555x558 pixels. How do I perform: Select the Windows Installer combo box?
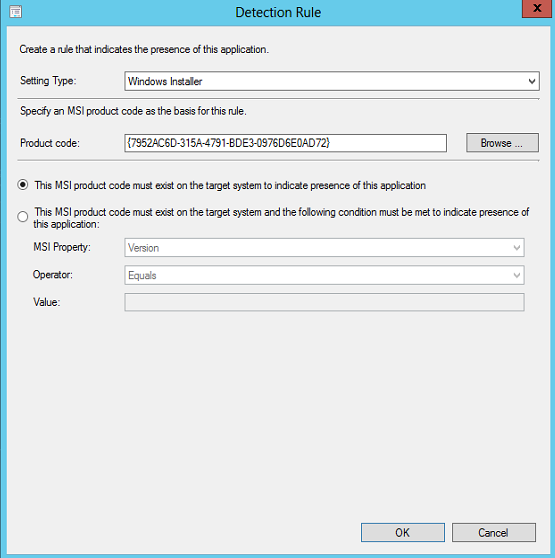[x=332, y=81]
